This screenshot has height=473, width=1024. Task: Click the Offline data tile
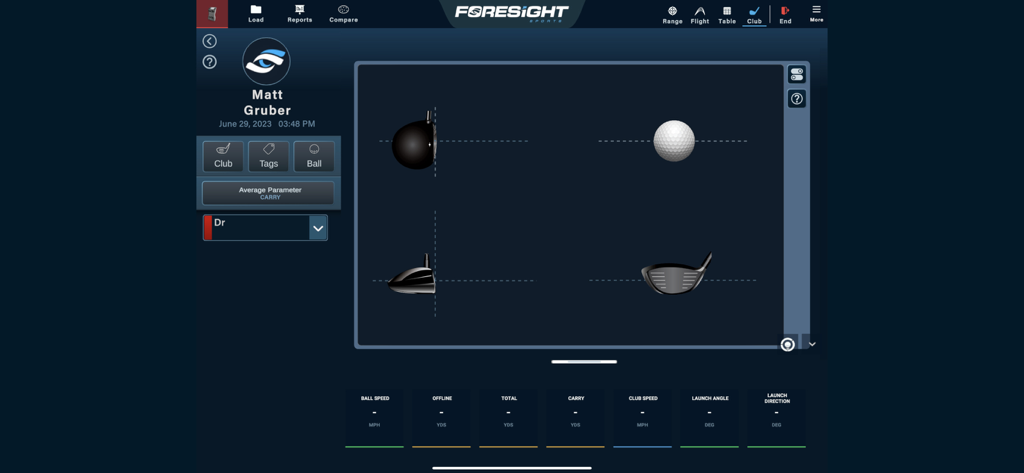[441, 418]
